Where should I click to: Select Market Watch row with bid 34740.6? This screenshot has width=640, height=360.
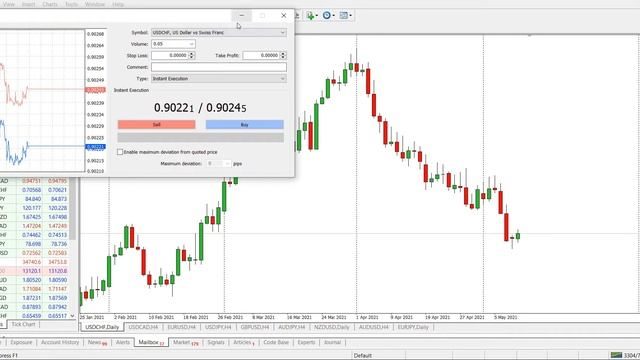(35, 262)
